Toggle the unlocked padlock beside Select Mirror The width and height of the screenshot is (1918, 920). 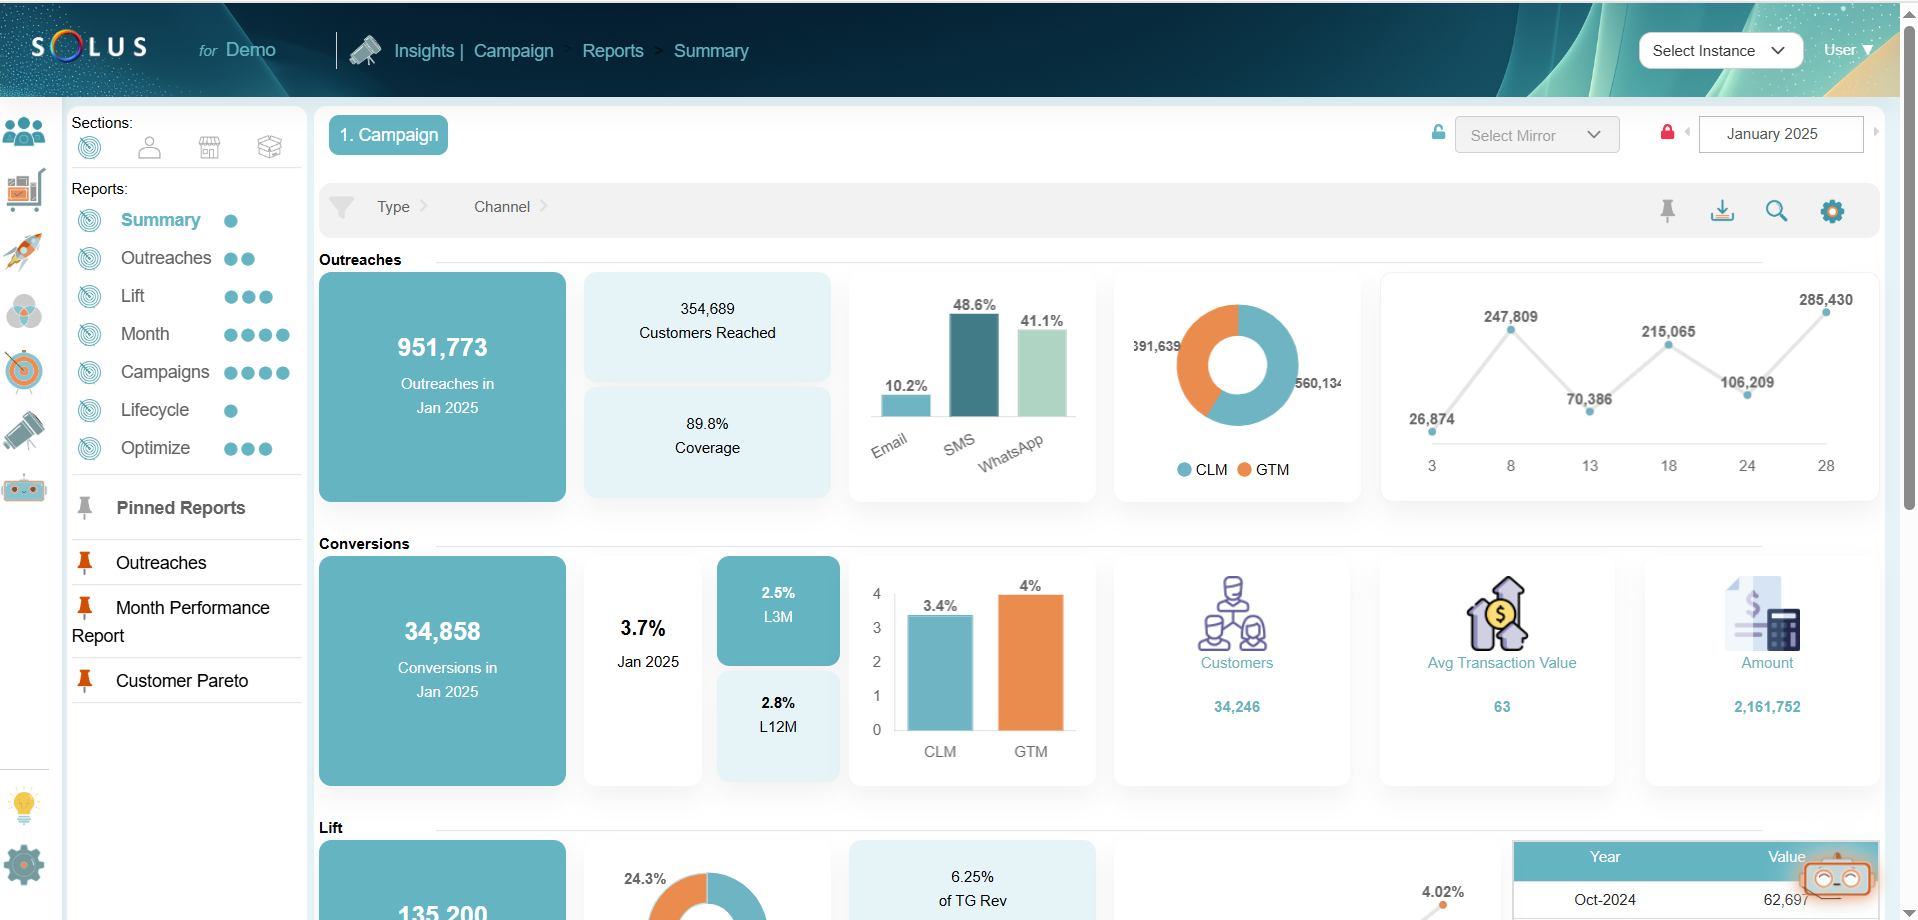coord(1437,132)
